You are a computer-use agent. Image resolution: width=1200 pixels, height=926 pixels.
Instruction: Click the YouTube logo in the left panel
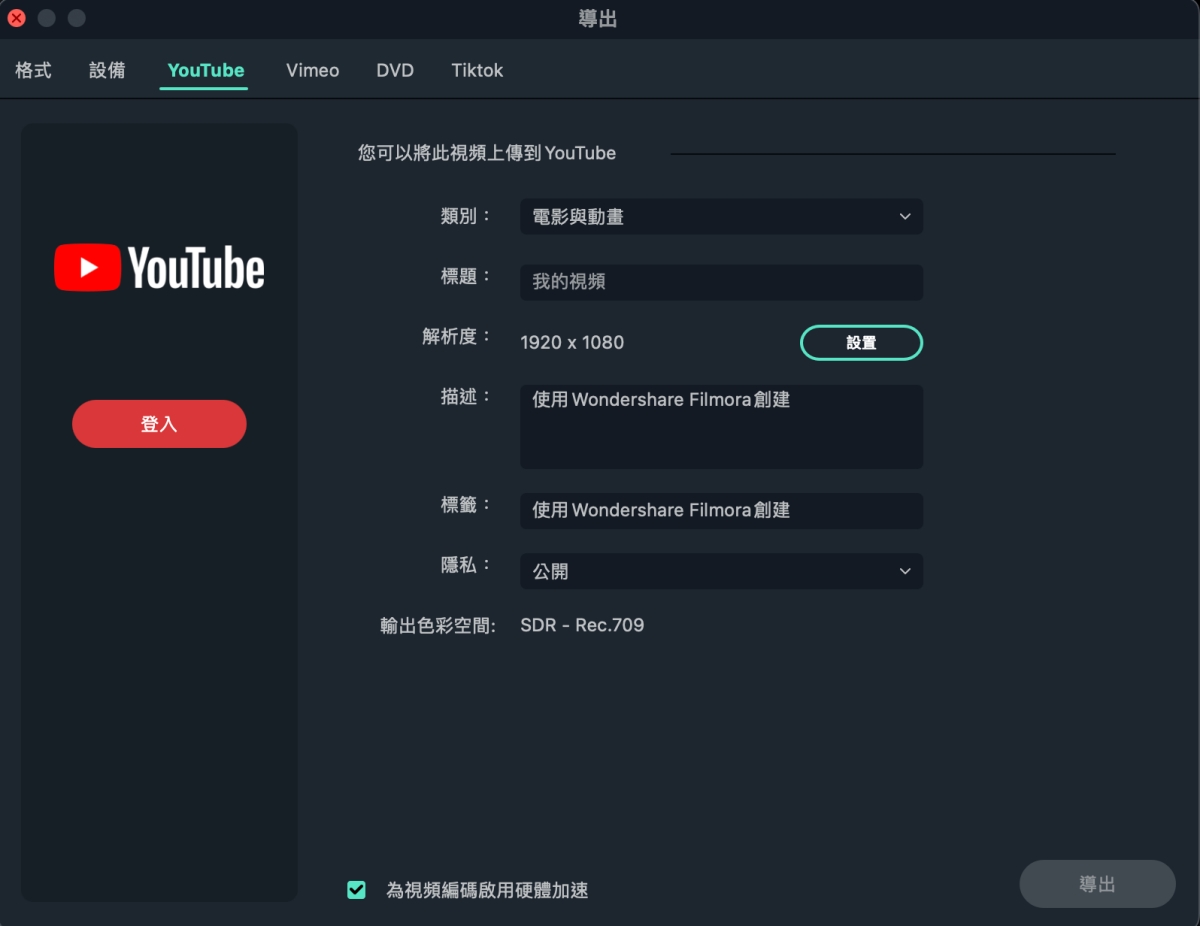point(159,268)
